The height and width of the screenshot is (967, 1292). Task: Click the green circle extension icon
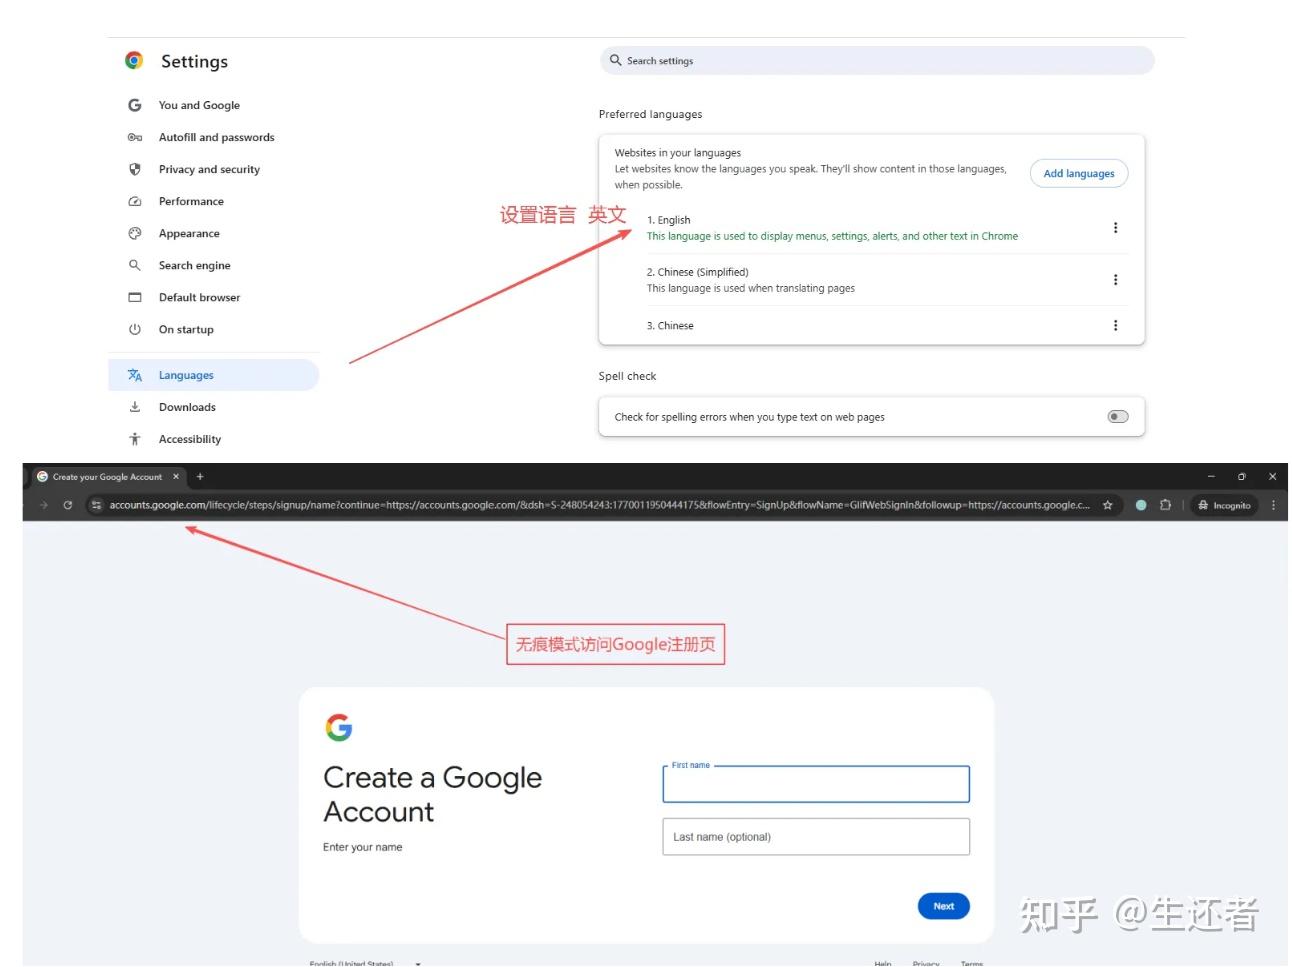1141,505
